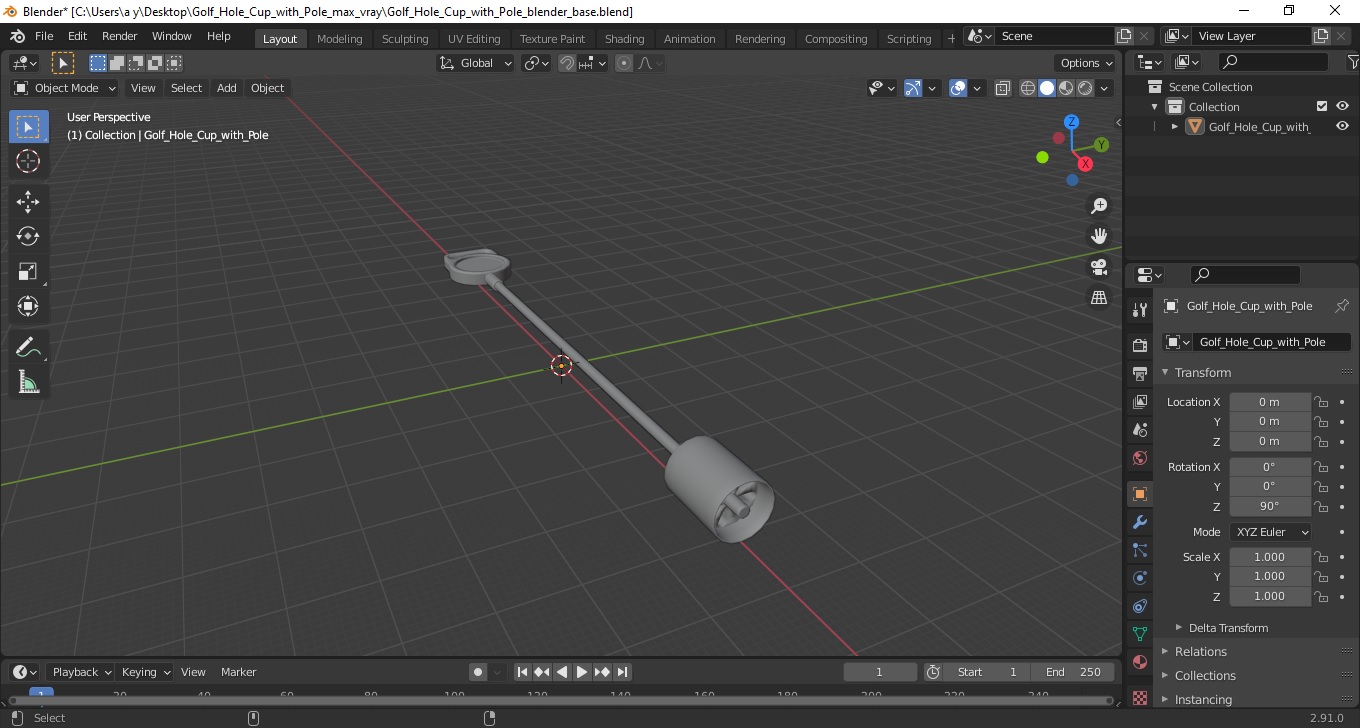Click the pan view hand icon
The height and width of the screenshot is (728, 1360).
pos(1099,236)
